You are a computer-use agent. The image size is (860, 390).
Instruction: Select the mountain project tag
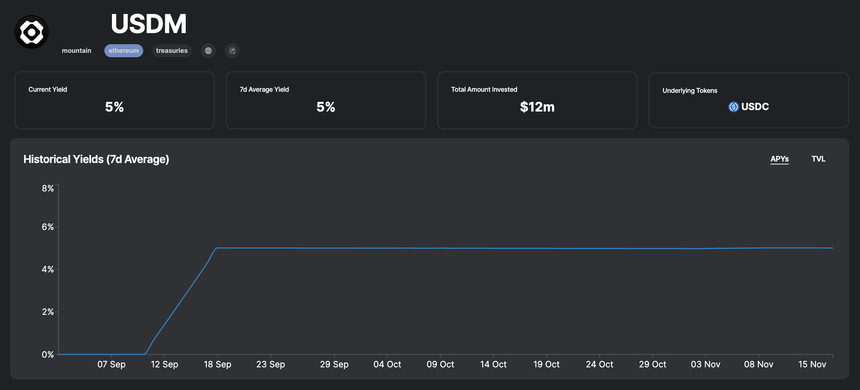click(76, 50)
